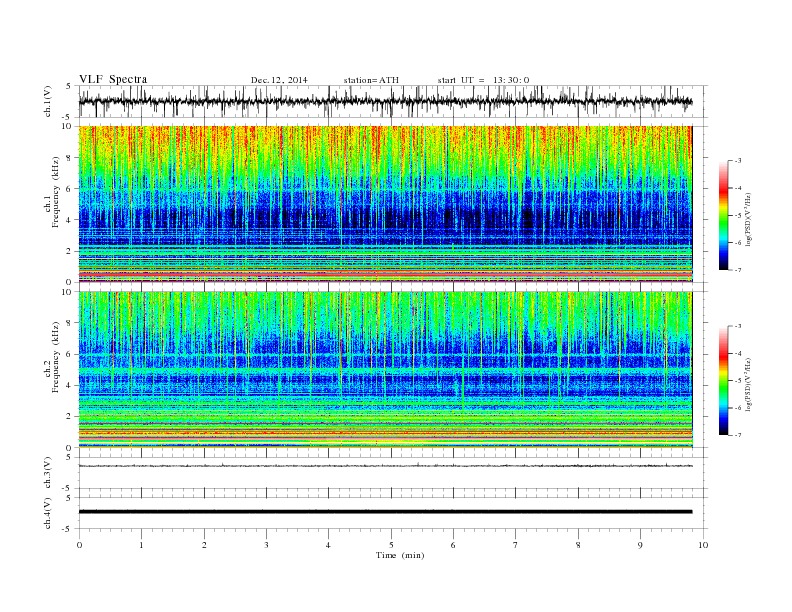Click the ch.3 voltage trace line
The image size is (792, 612).
pos(385,466)
